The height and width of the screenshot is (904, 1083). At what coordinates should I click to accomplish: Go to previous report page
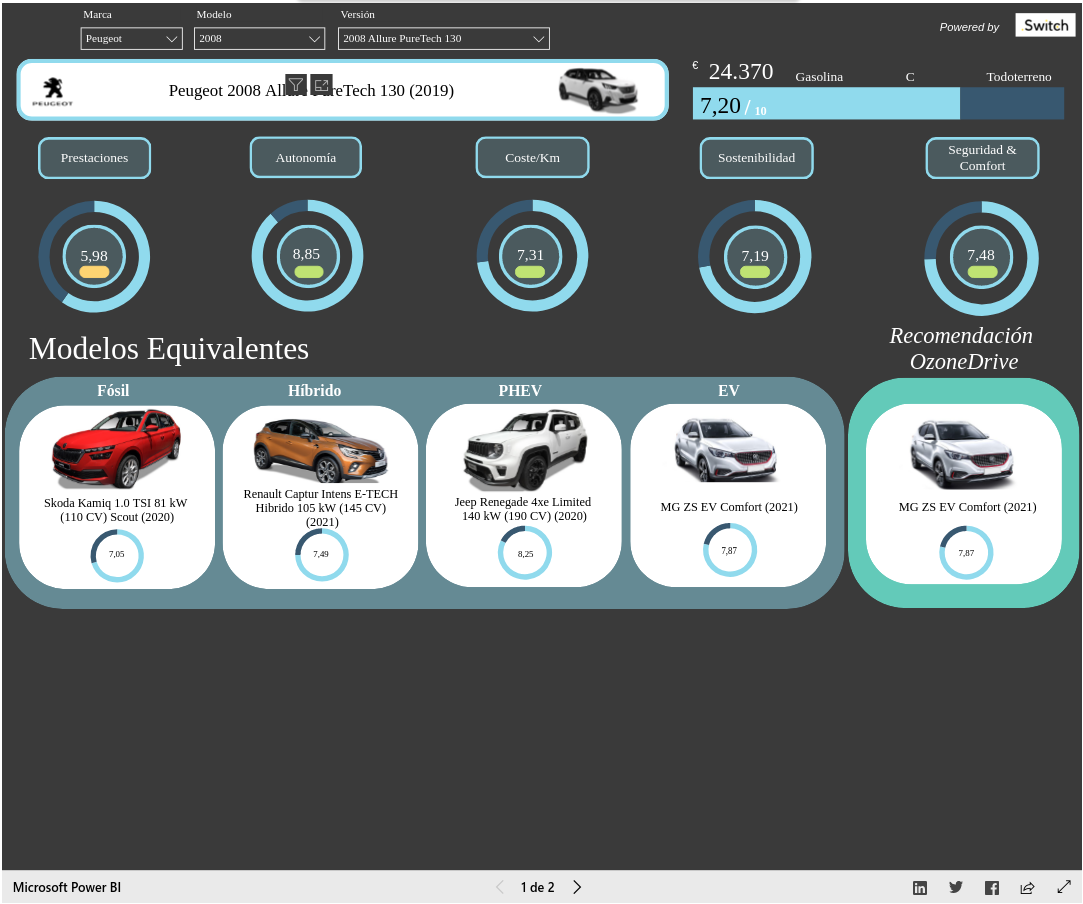500,887
